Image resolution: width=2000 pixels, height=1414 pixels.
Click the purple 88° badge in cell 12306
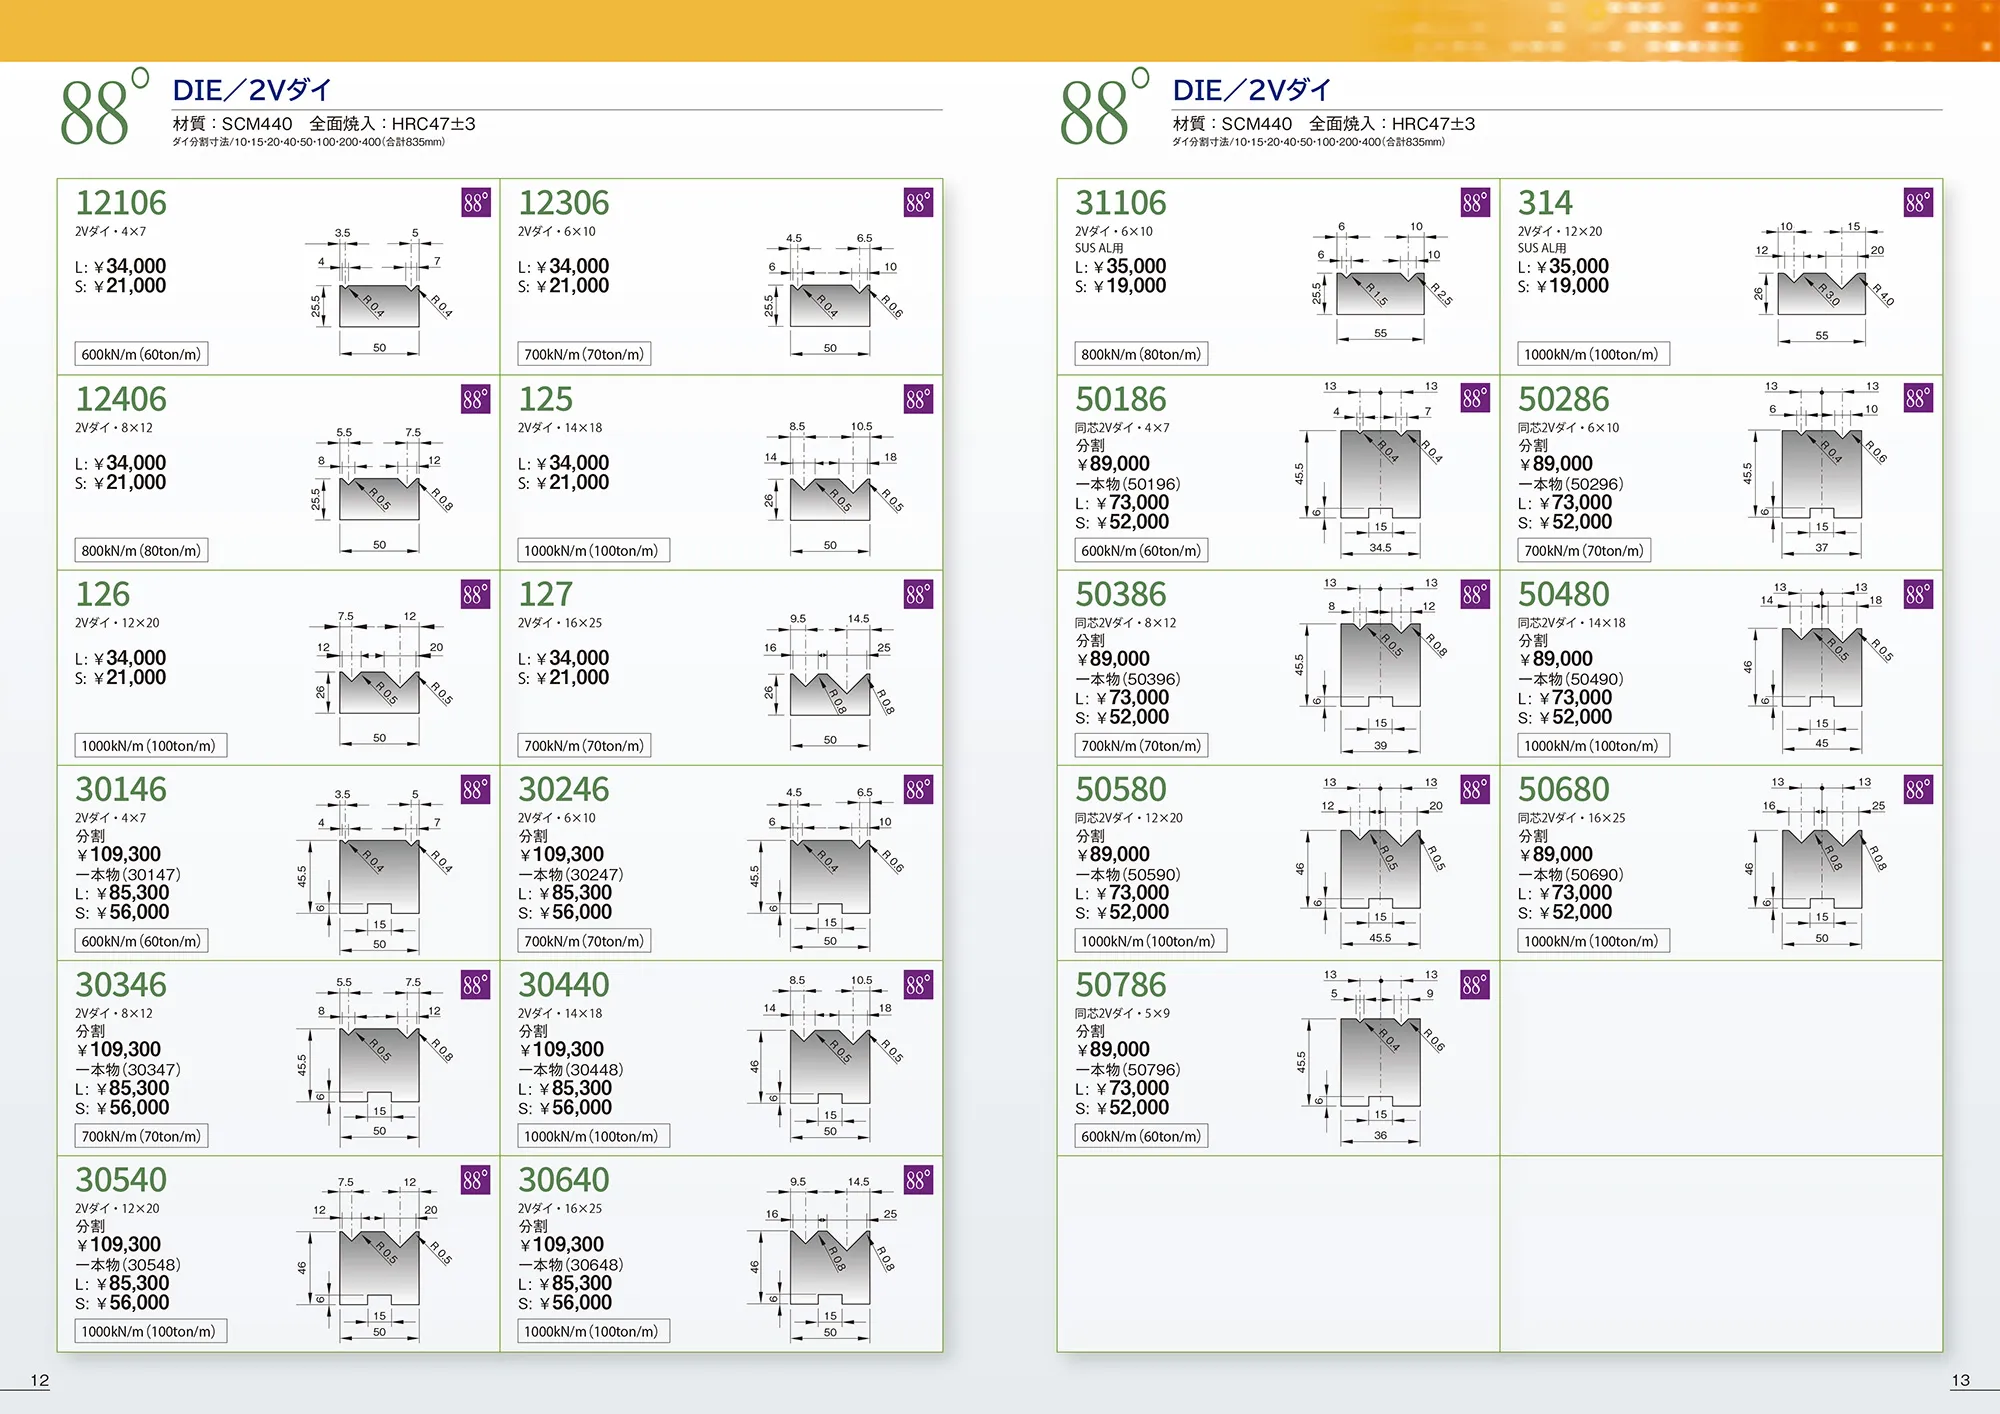(918, 203)
